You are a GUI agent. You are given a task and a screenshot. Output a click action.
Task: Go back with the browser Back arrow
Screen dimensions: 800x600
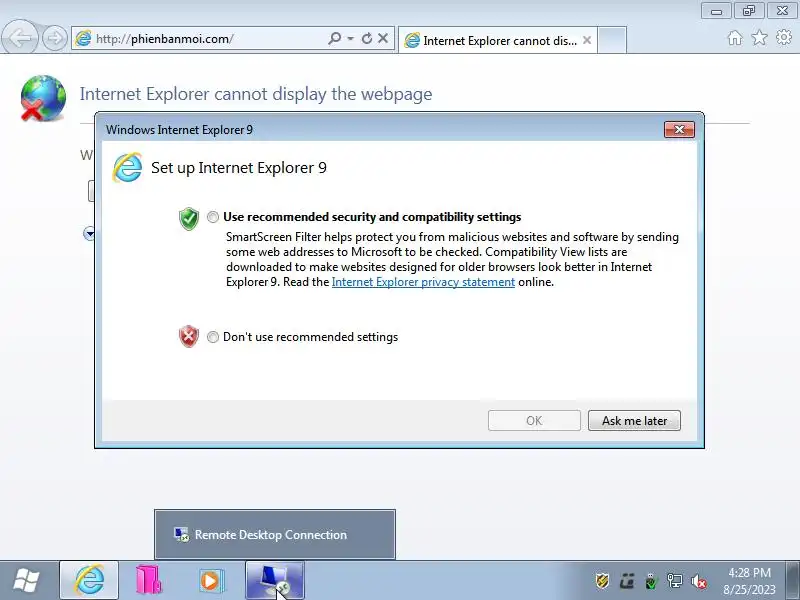[20, 37]
